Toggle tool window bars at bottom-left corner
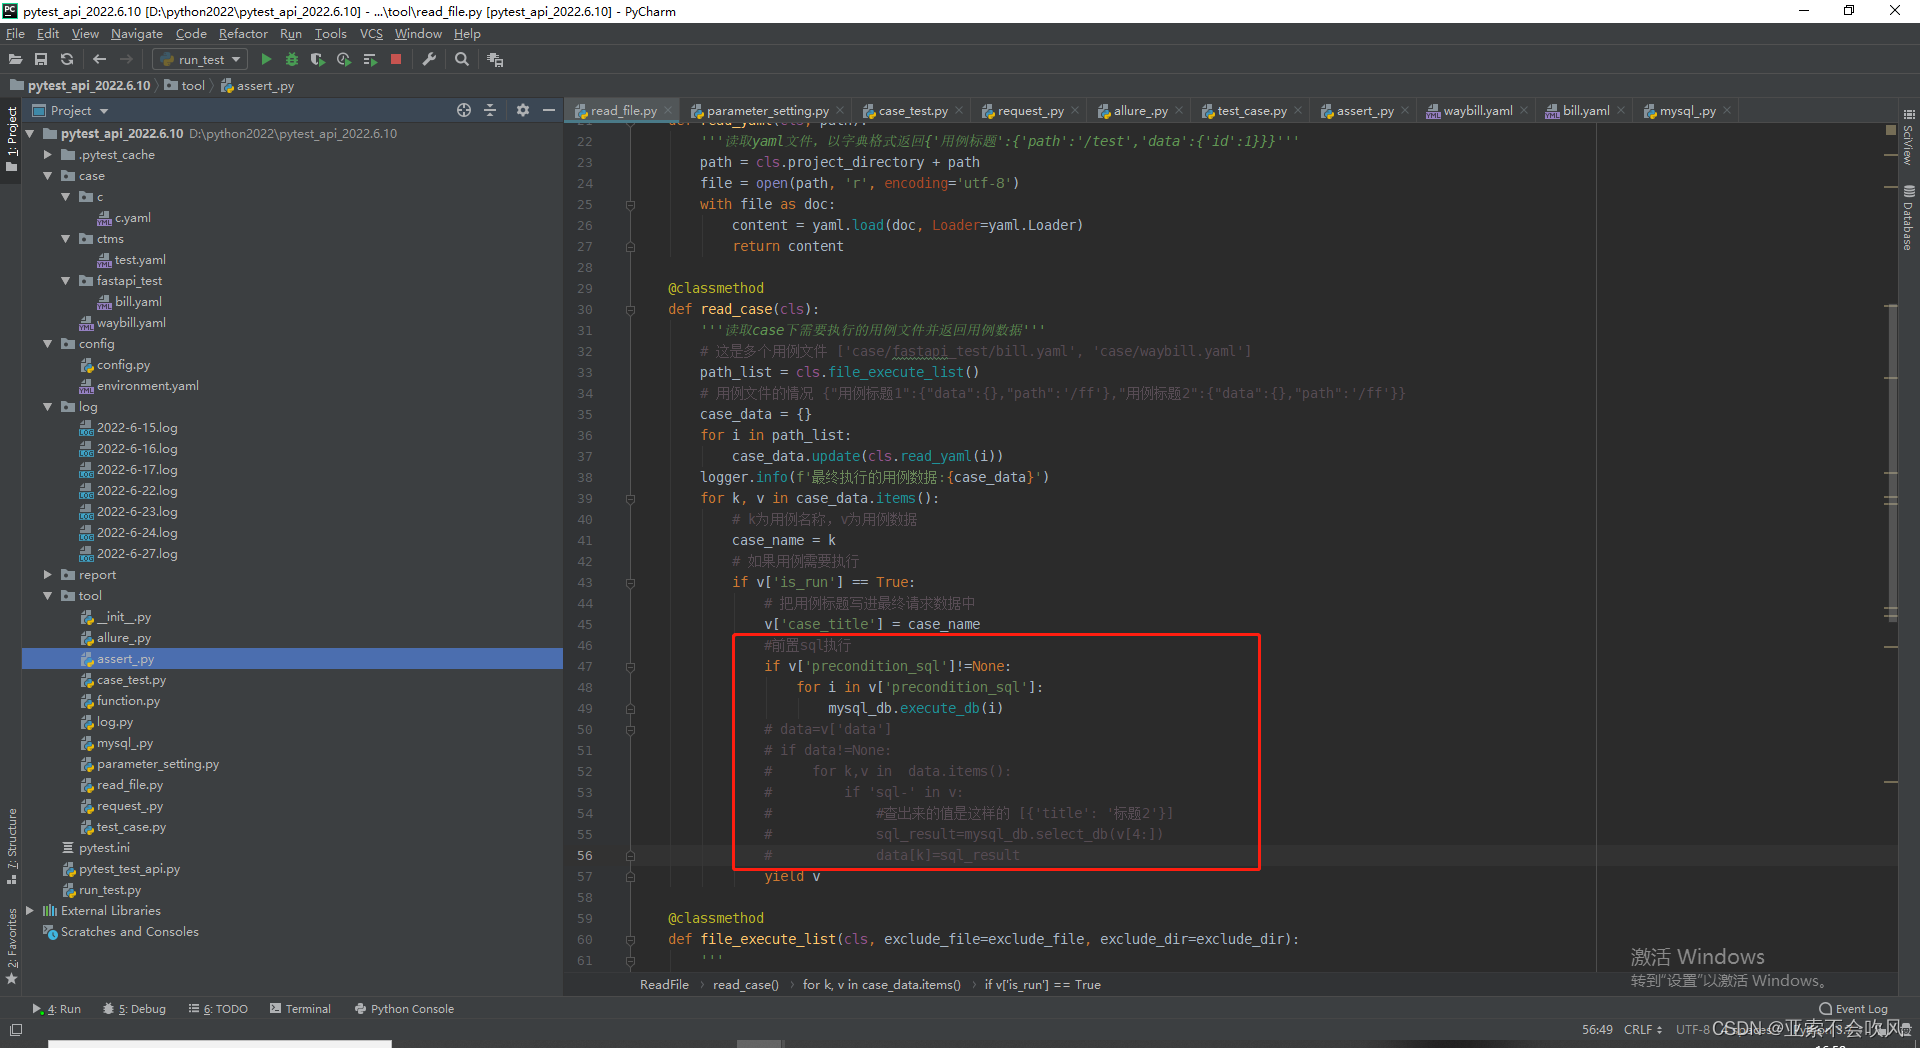This screenshot has height=1048, width=1920. tap(15, 1030)
